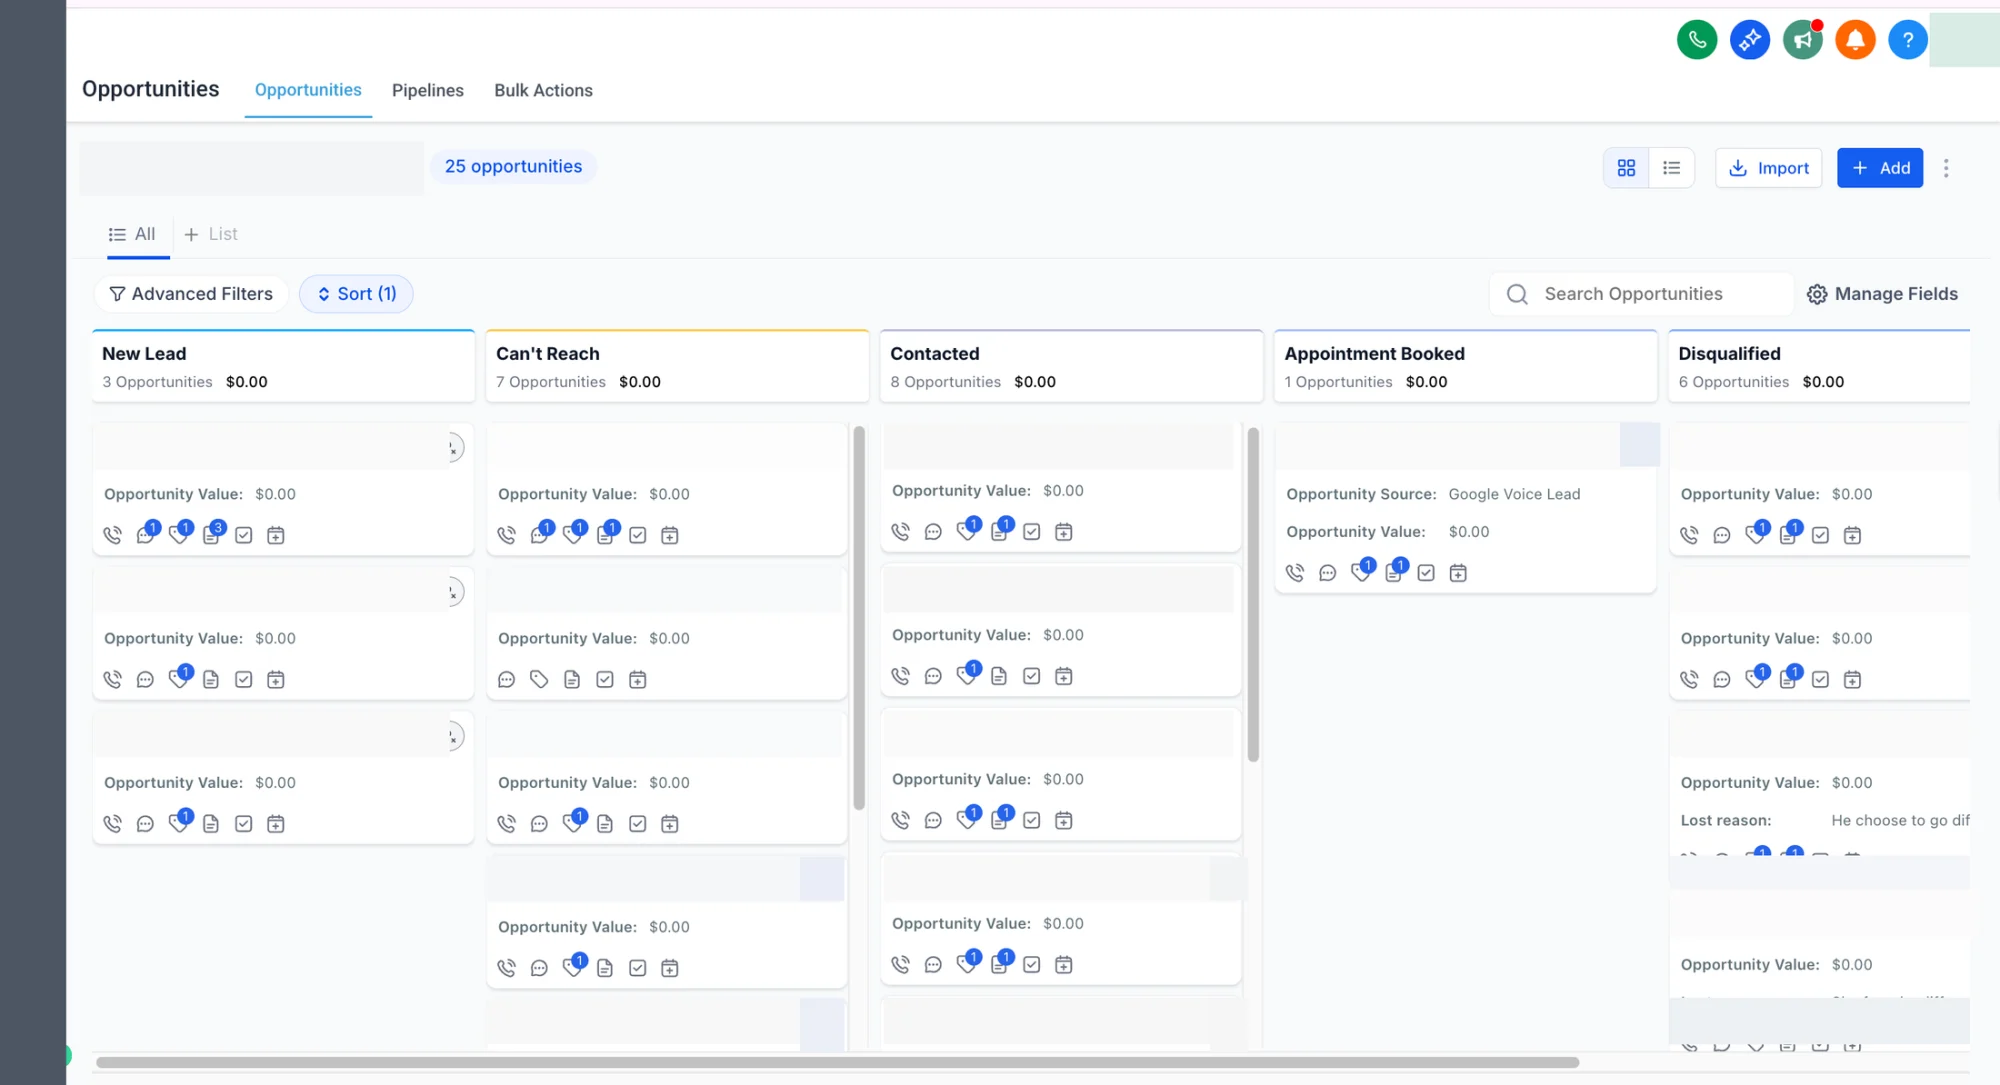Open the blue help question mark icon

(x=1907, y=40)
